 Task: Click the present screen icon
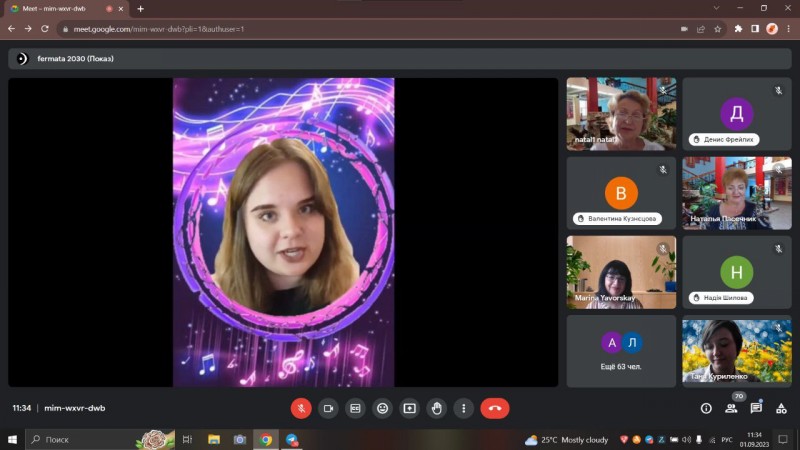409,408
